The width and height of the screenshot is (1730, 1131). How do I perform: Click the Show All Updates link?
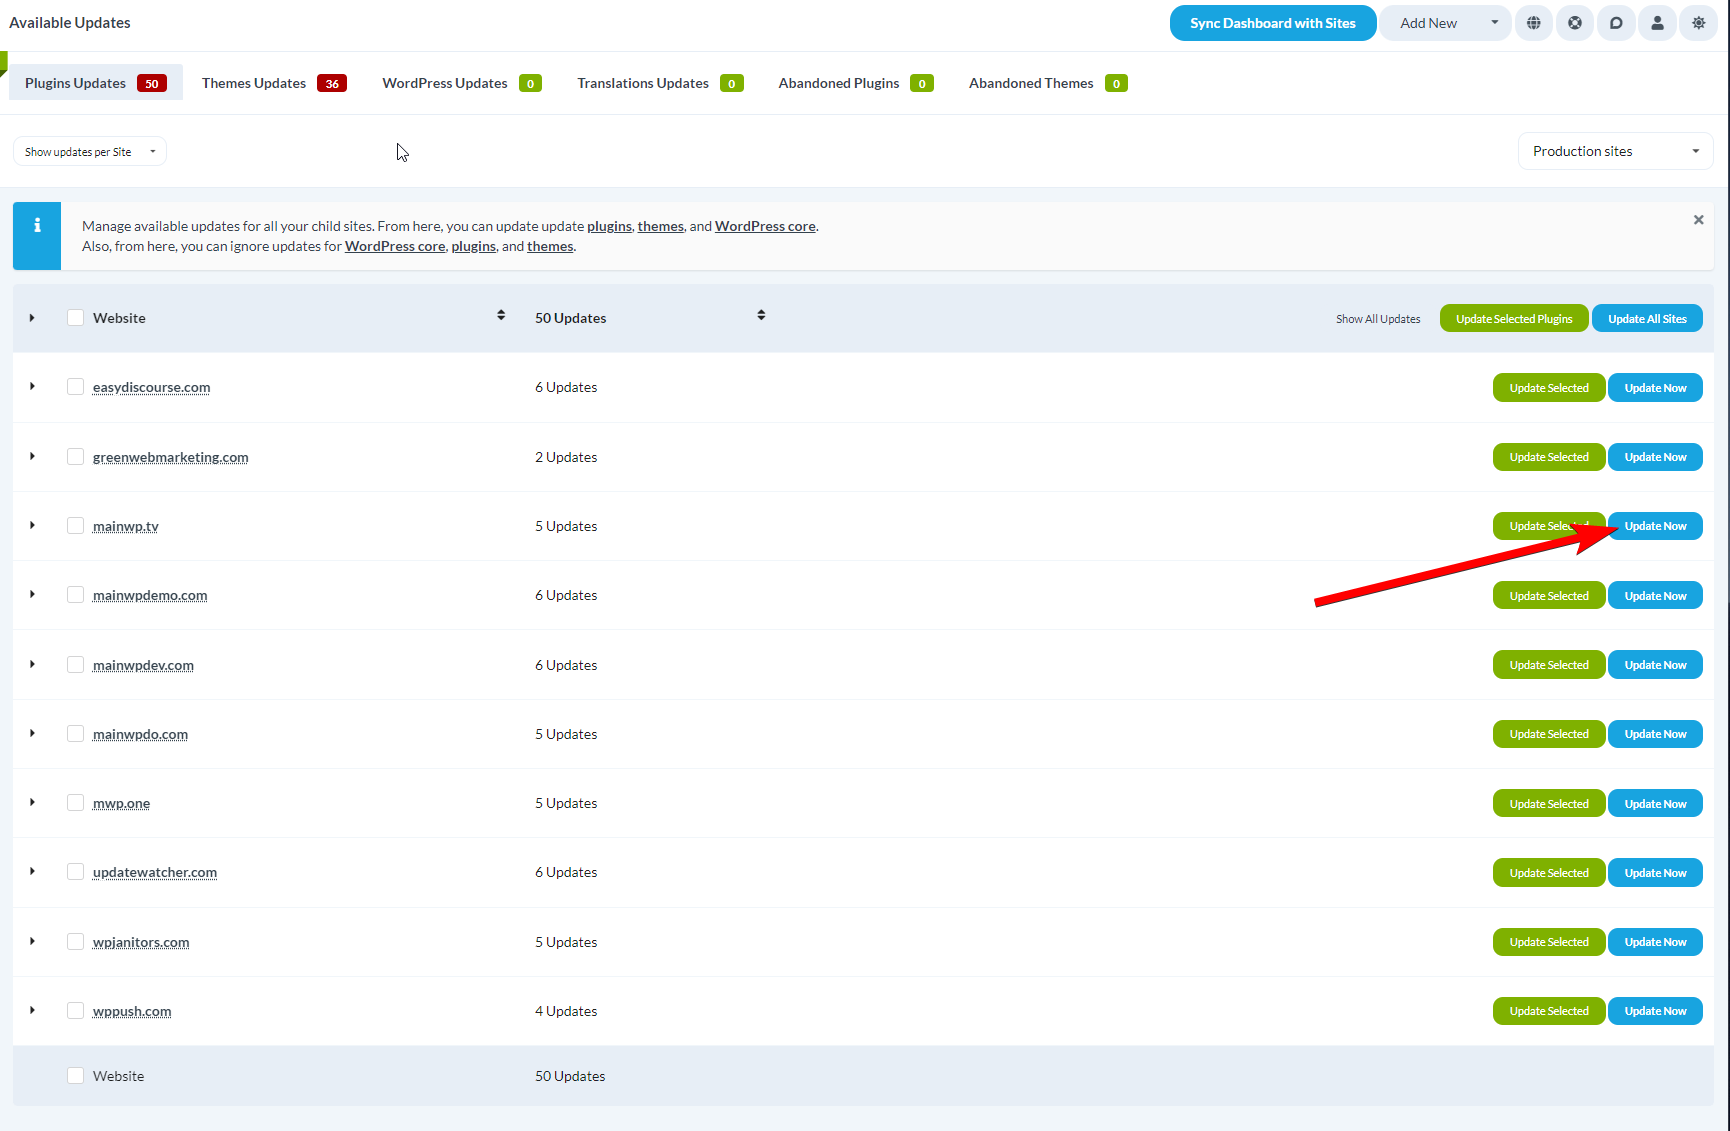click(1378, 318)
